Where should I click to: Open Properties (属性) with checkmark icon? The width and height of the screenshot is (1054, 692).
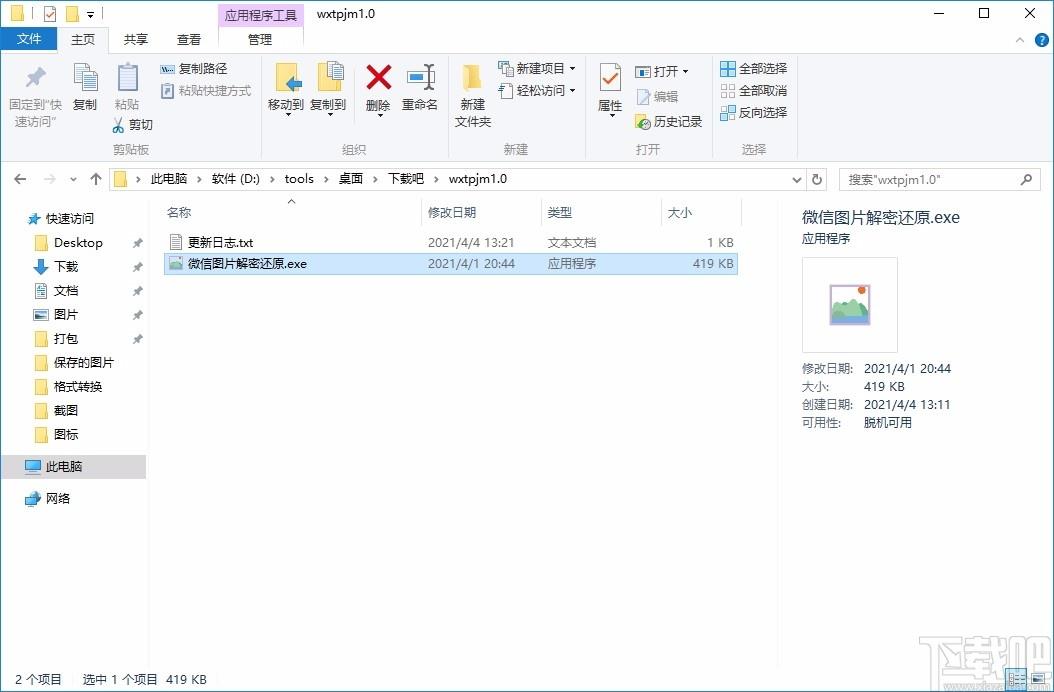tap(610, 91)
